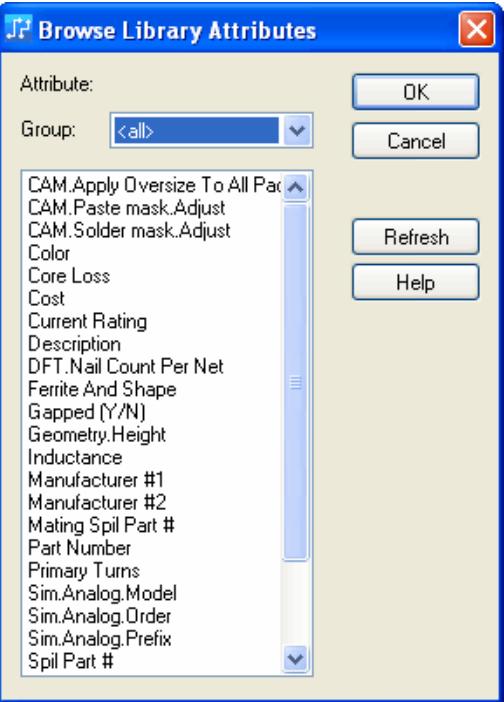Open the Group dropdown arrow
Viewport: 504px width, 702px height.
click(296, 131)
